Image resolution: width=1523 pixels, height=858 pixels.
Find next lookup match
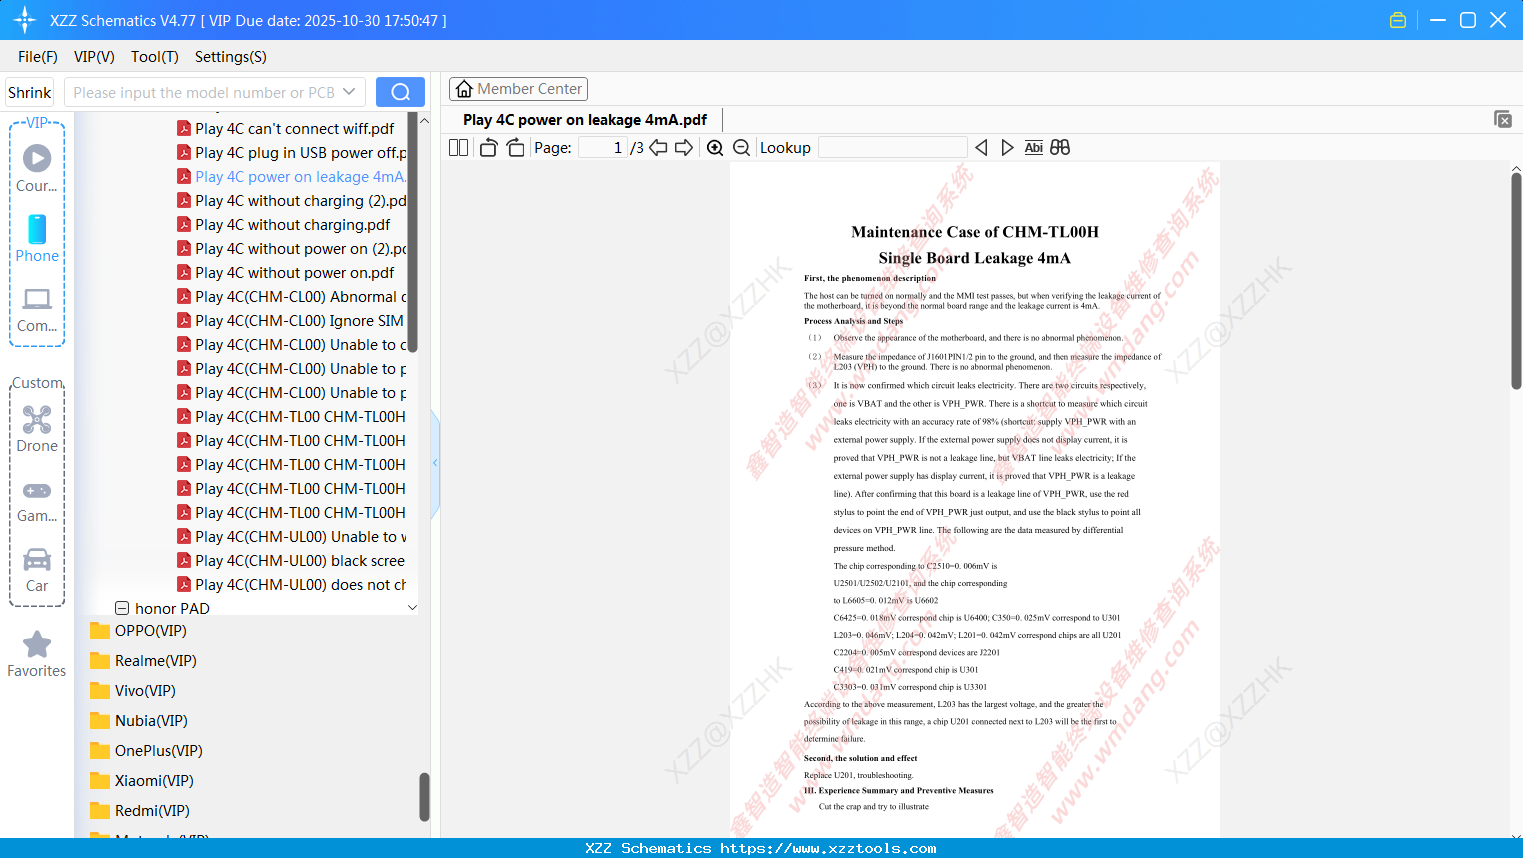[1007, 147]
